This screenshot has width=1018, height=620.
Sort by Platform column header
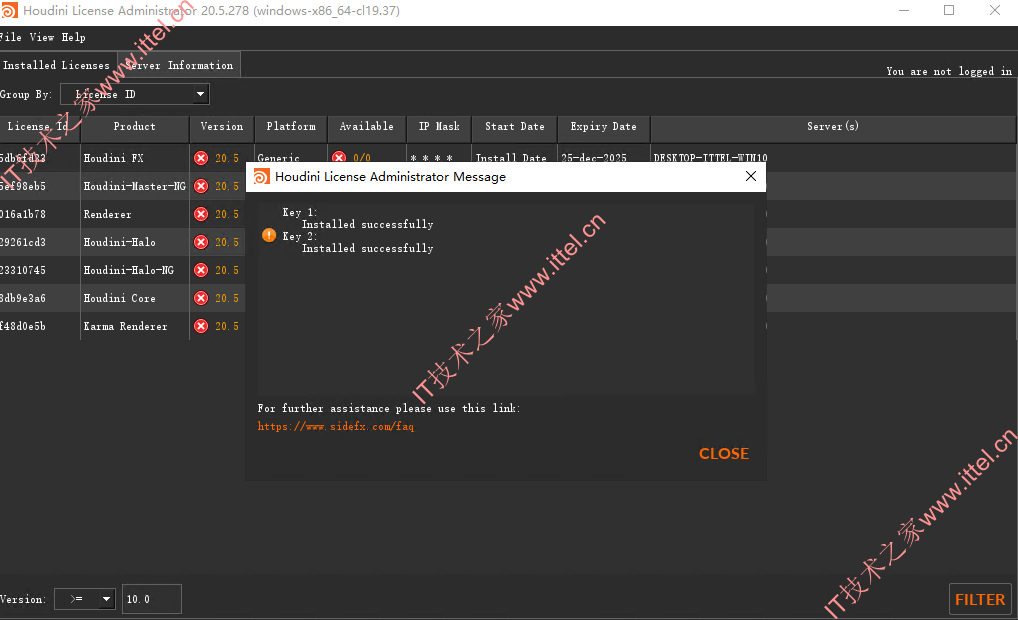(291, 127)
